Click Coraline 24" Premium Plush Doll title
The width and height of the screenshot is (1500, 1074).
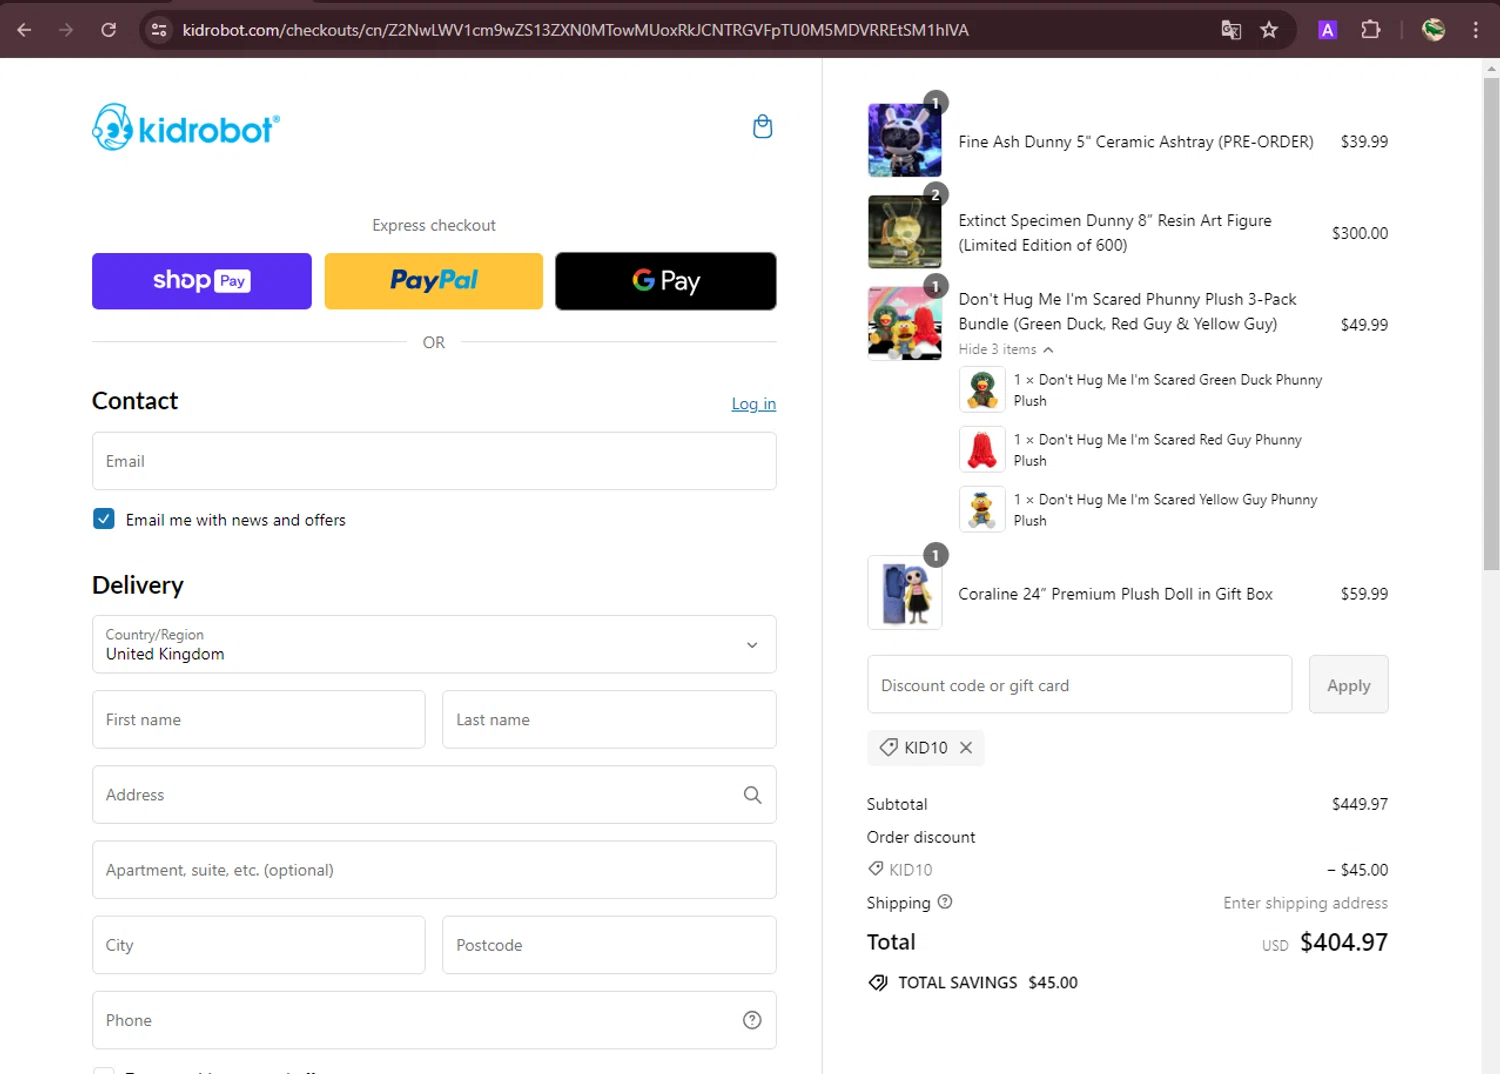pyautogui.click(x=1115, y=594)
